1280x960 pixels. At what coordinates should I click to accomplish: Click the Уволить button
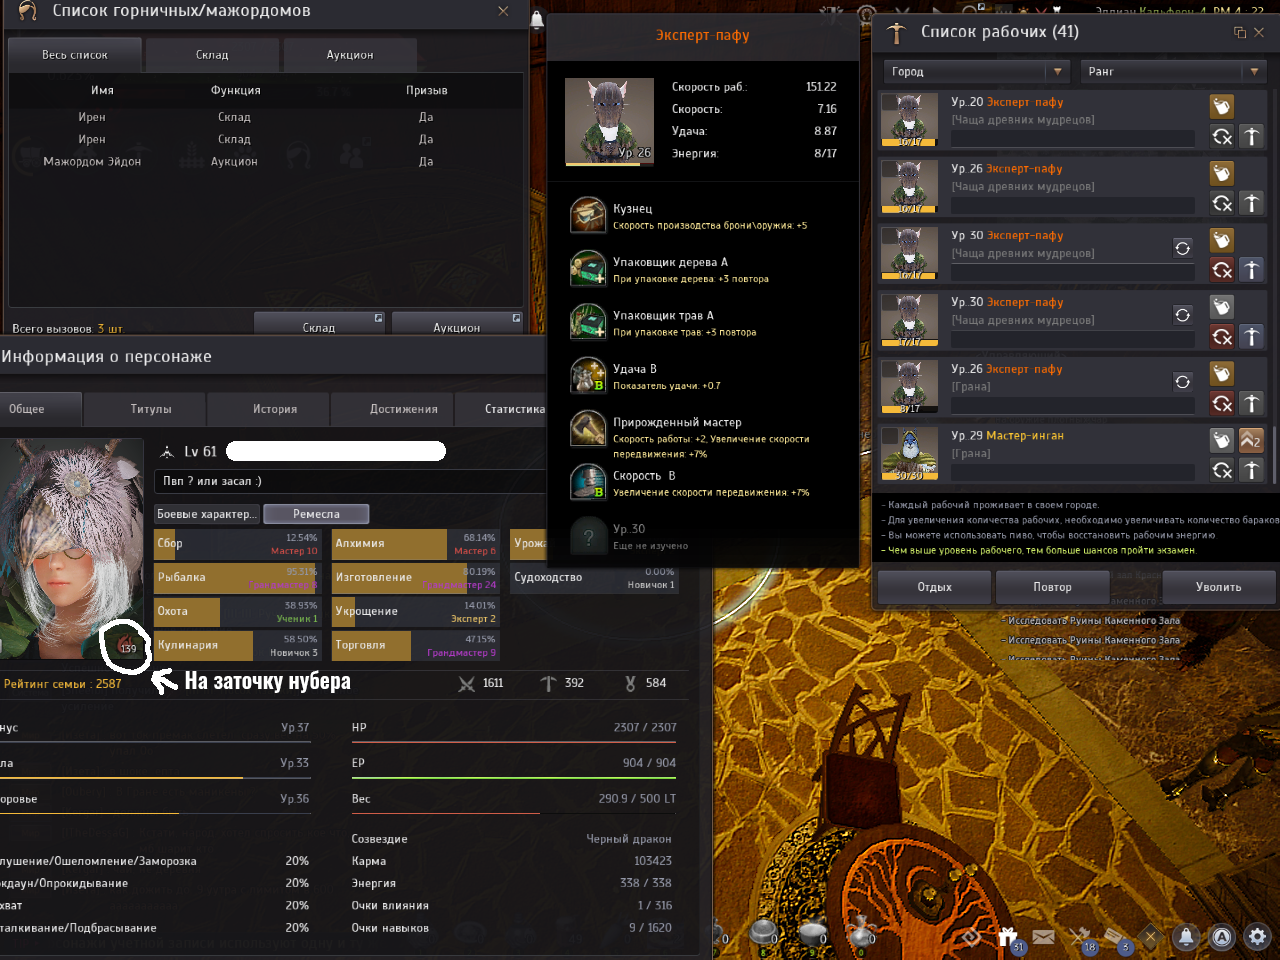(x=1218, y=587)
